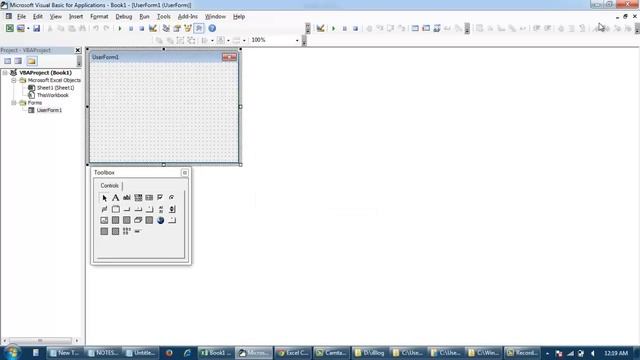Close the Project - VBAProject panel
The image size is (640, 360).
(x=78, y=50)
